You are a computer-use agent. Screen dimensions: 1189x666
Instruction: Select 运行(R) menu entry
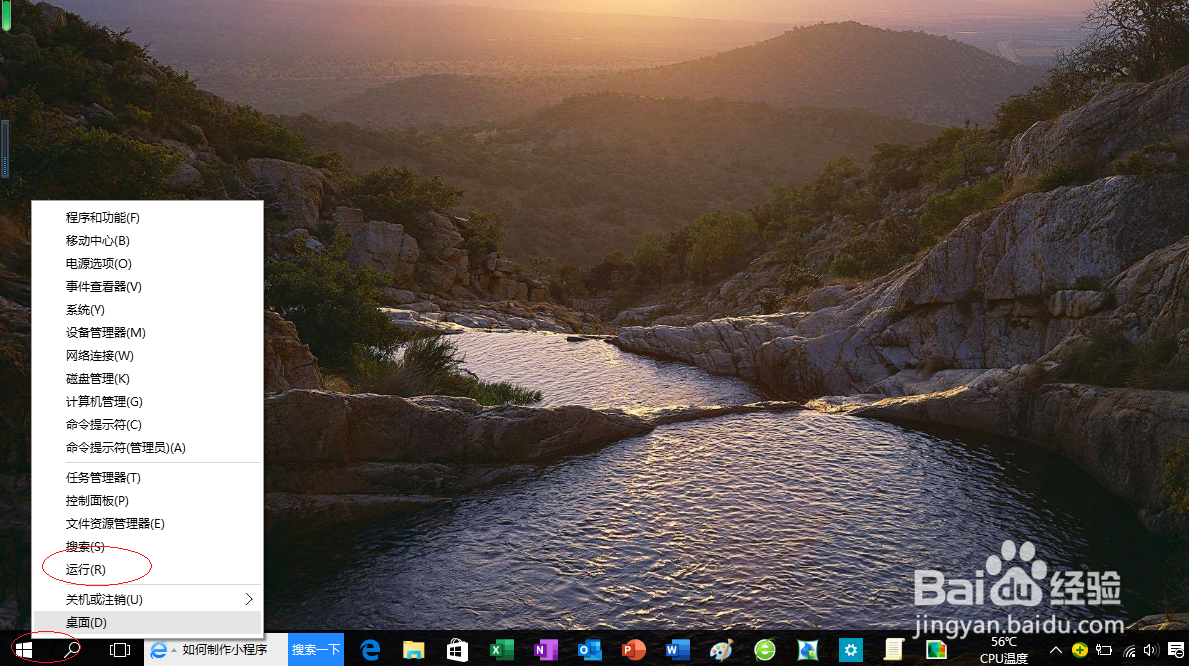pos(148,570)
